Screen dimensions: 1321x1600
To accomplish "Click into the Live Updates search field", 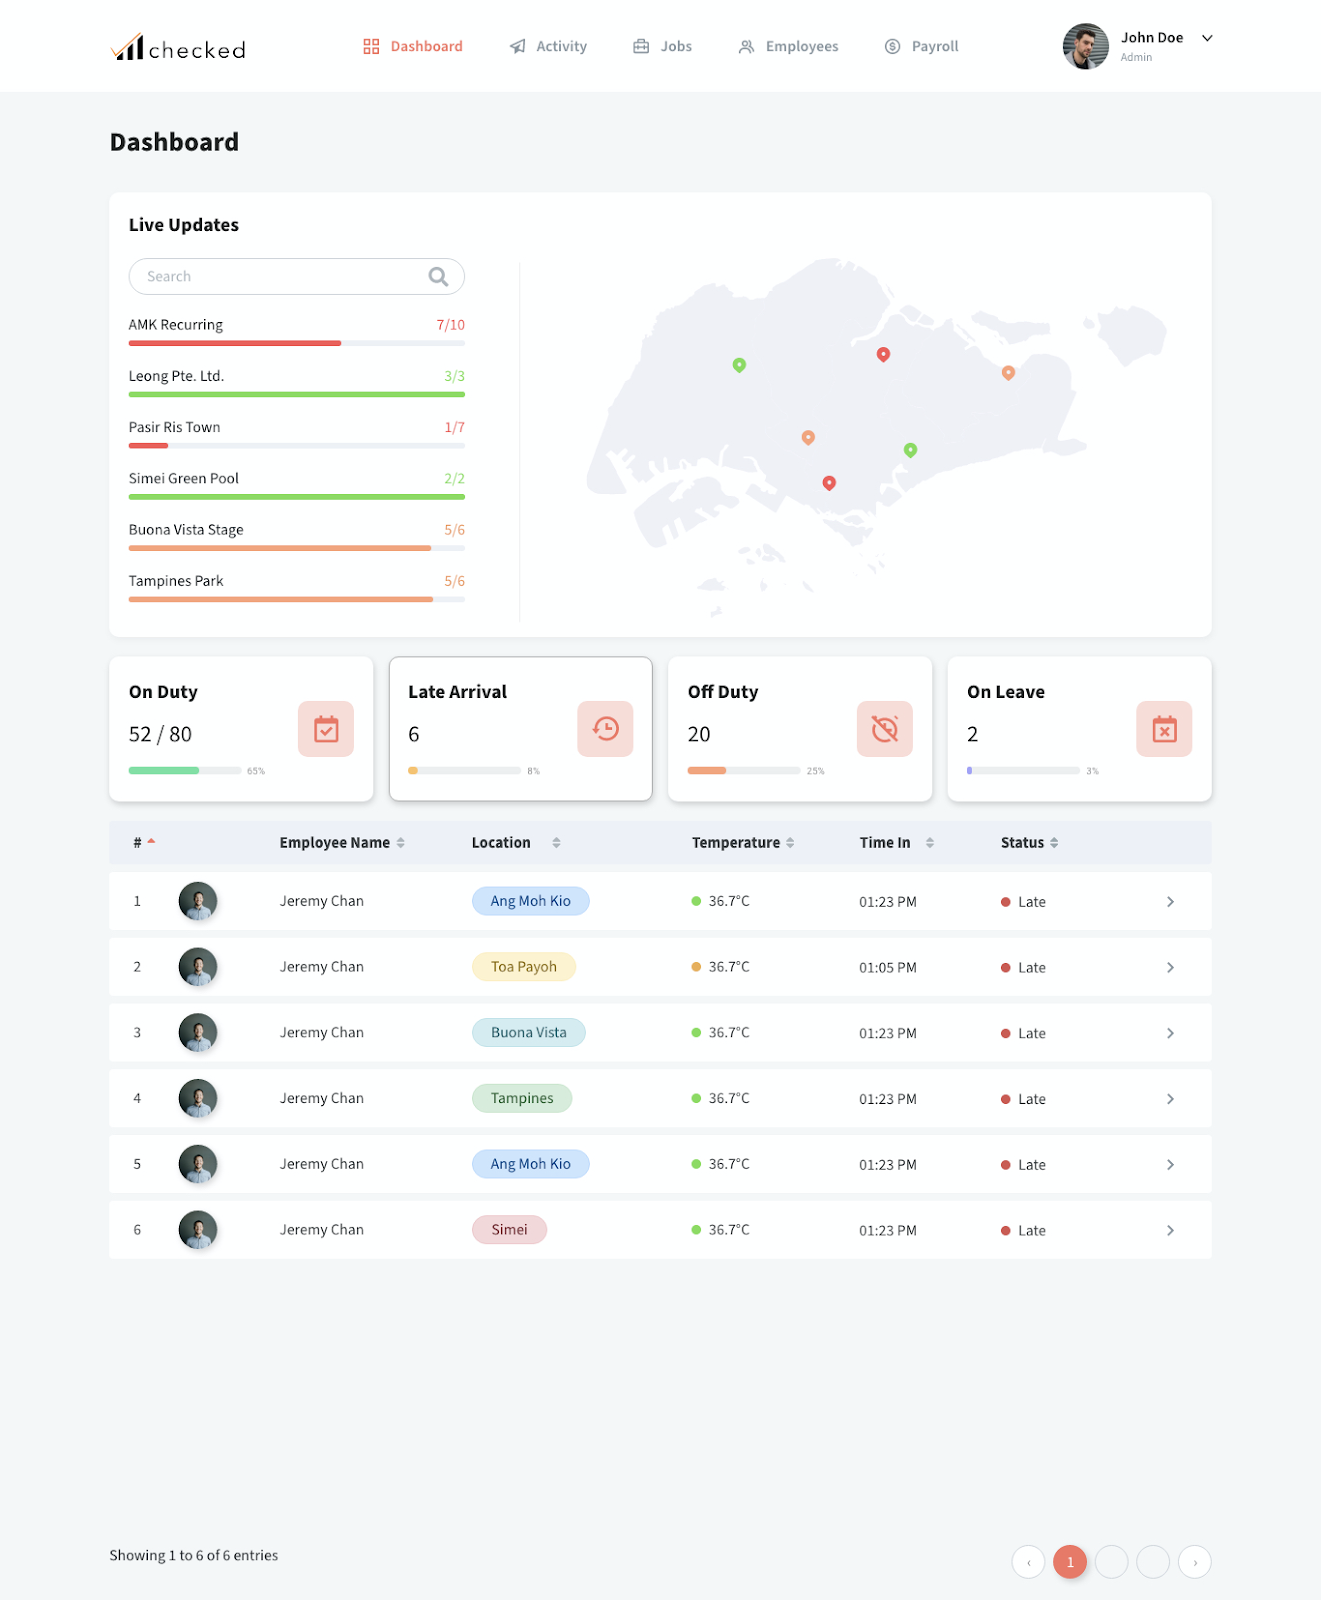I will [280, 277].
